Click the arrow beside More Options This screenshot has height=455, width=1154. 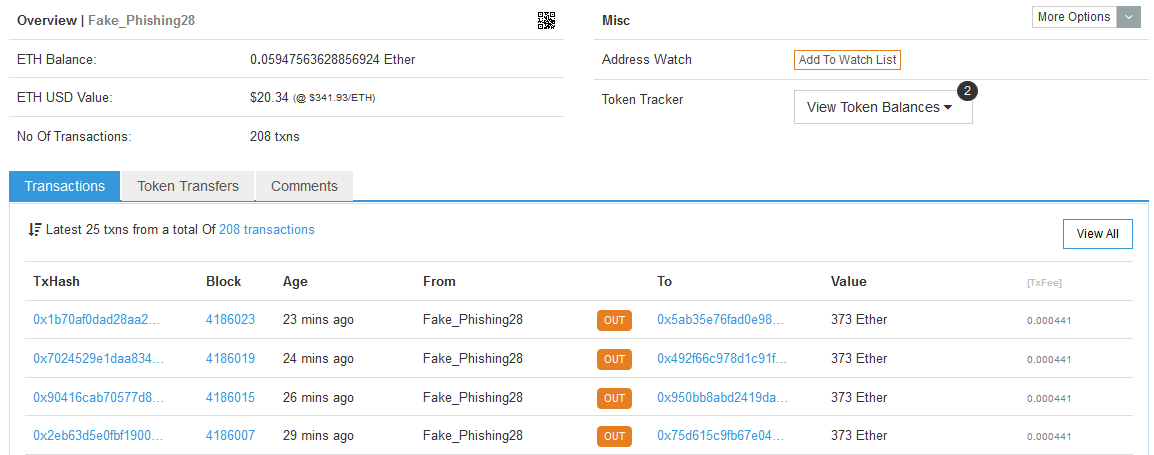(1128, 17)
